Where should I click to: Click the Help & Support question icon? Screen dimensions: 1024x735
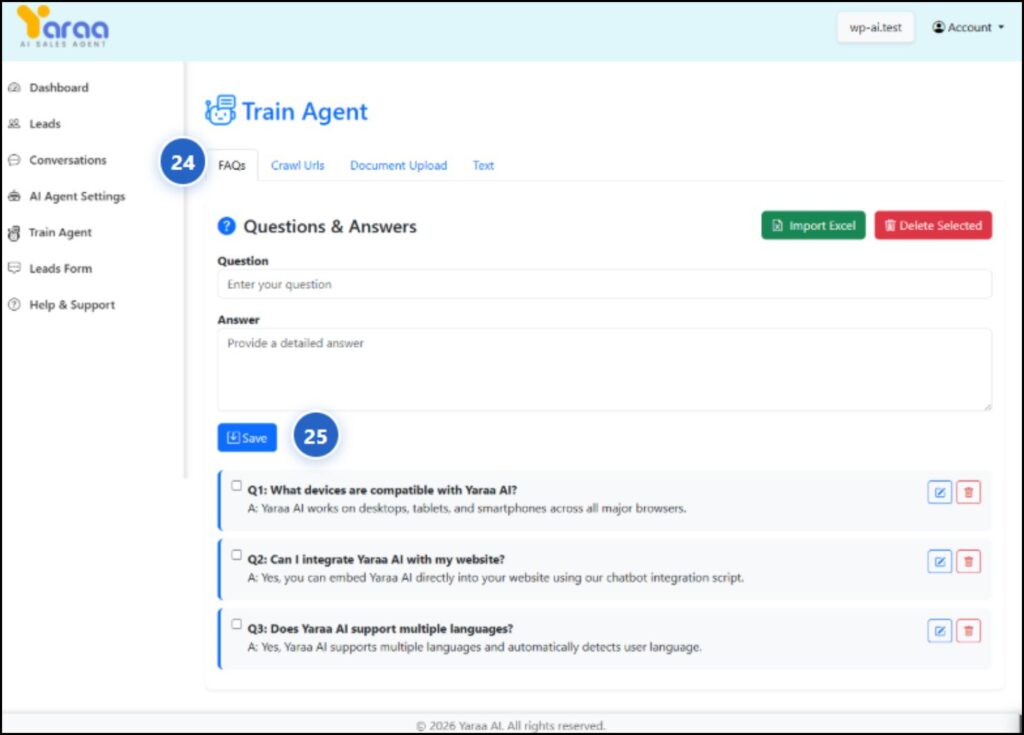tap(14, 304)
